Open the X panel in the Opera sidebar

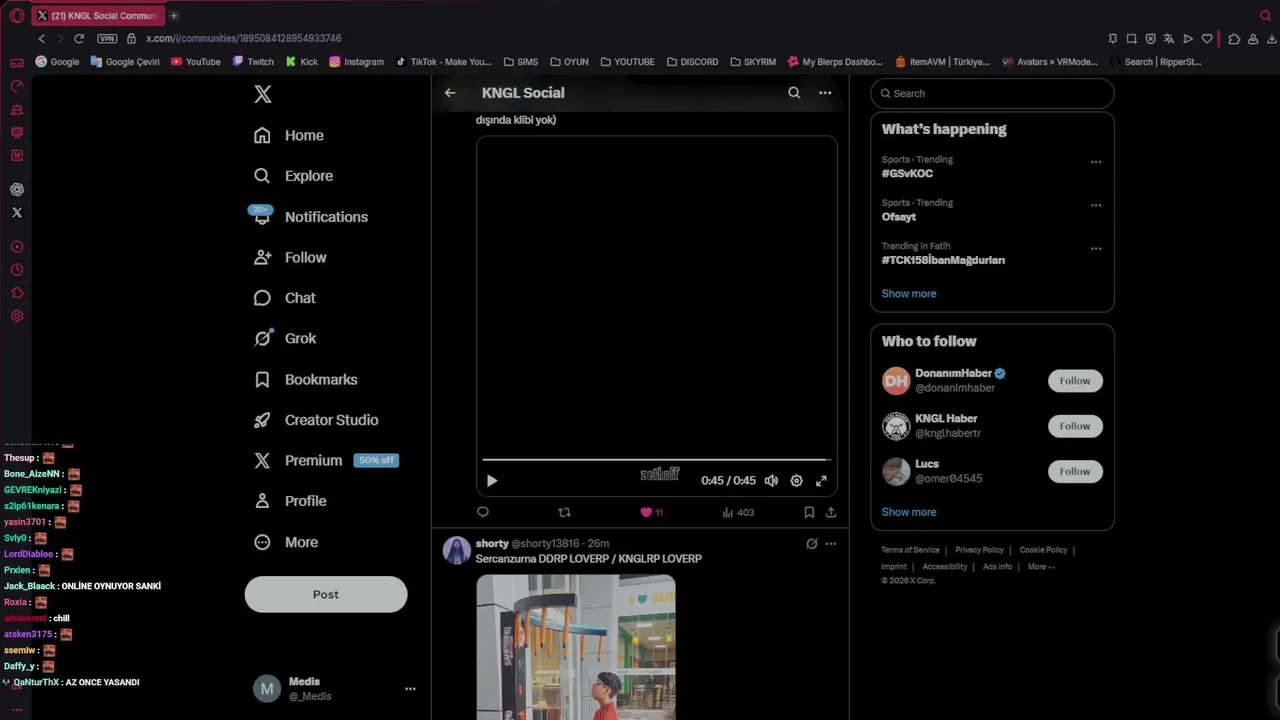coord(17,212)
